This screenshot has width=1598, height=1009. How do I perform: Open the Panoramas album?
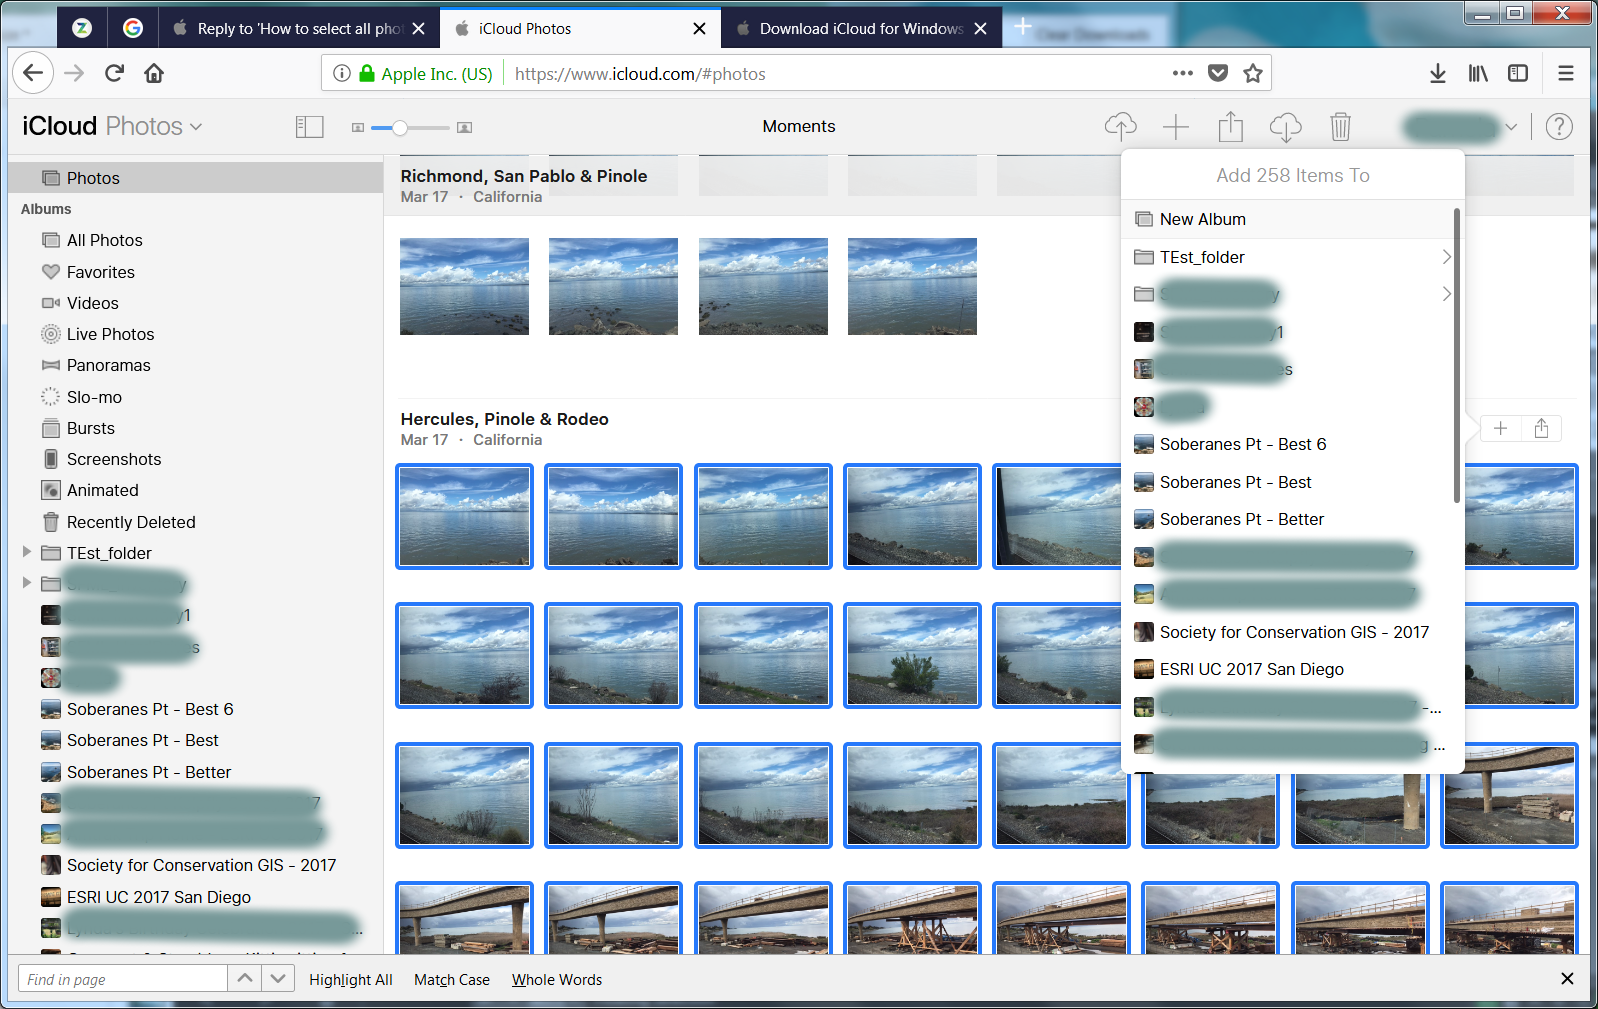tap(195, 365)
